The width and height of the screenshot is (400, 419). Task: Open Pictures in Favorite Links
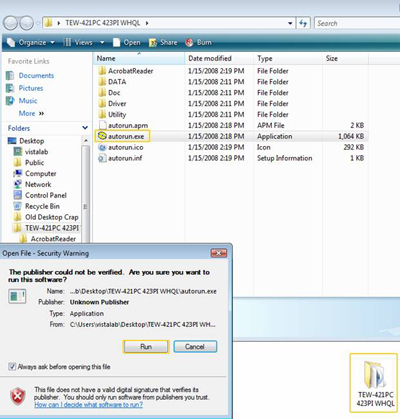click(x=31, y=88)
